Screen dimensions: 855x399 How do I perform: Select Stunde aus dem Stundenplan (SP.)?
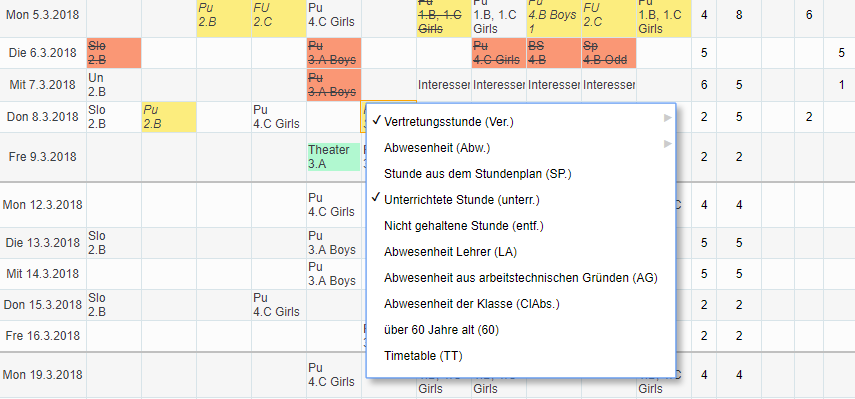521,174
